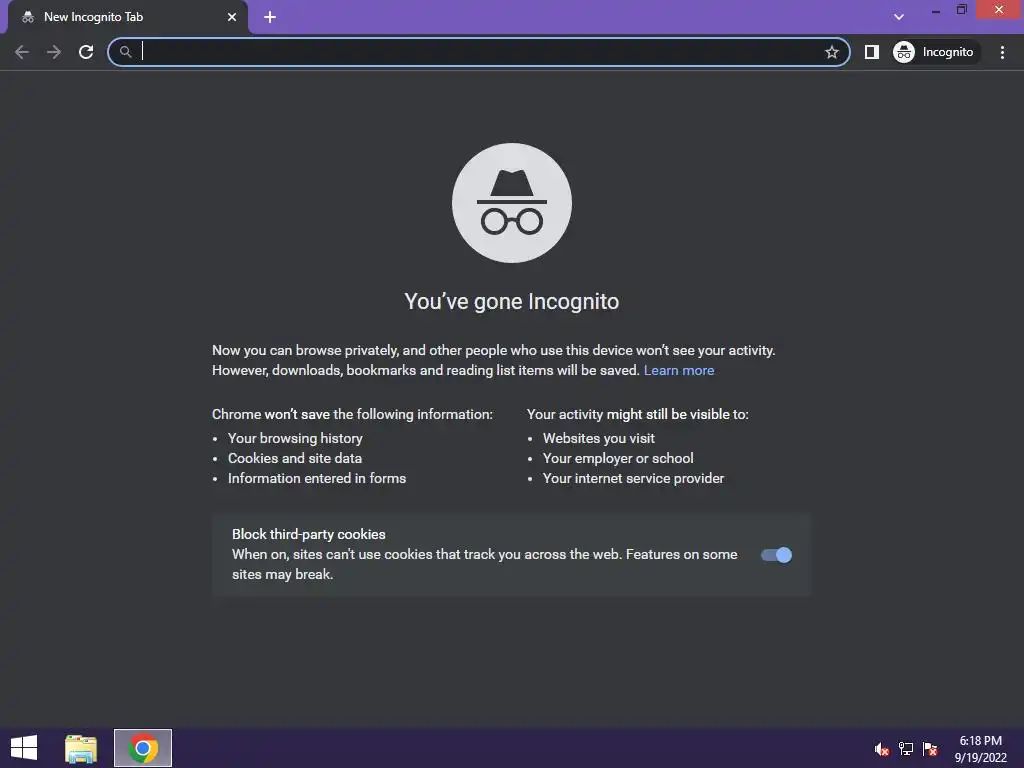Open the side panel
1024x768 pixels.
(x=872, y=52)
